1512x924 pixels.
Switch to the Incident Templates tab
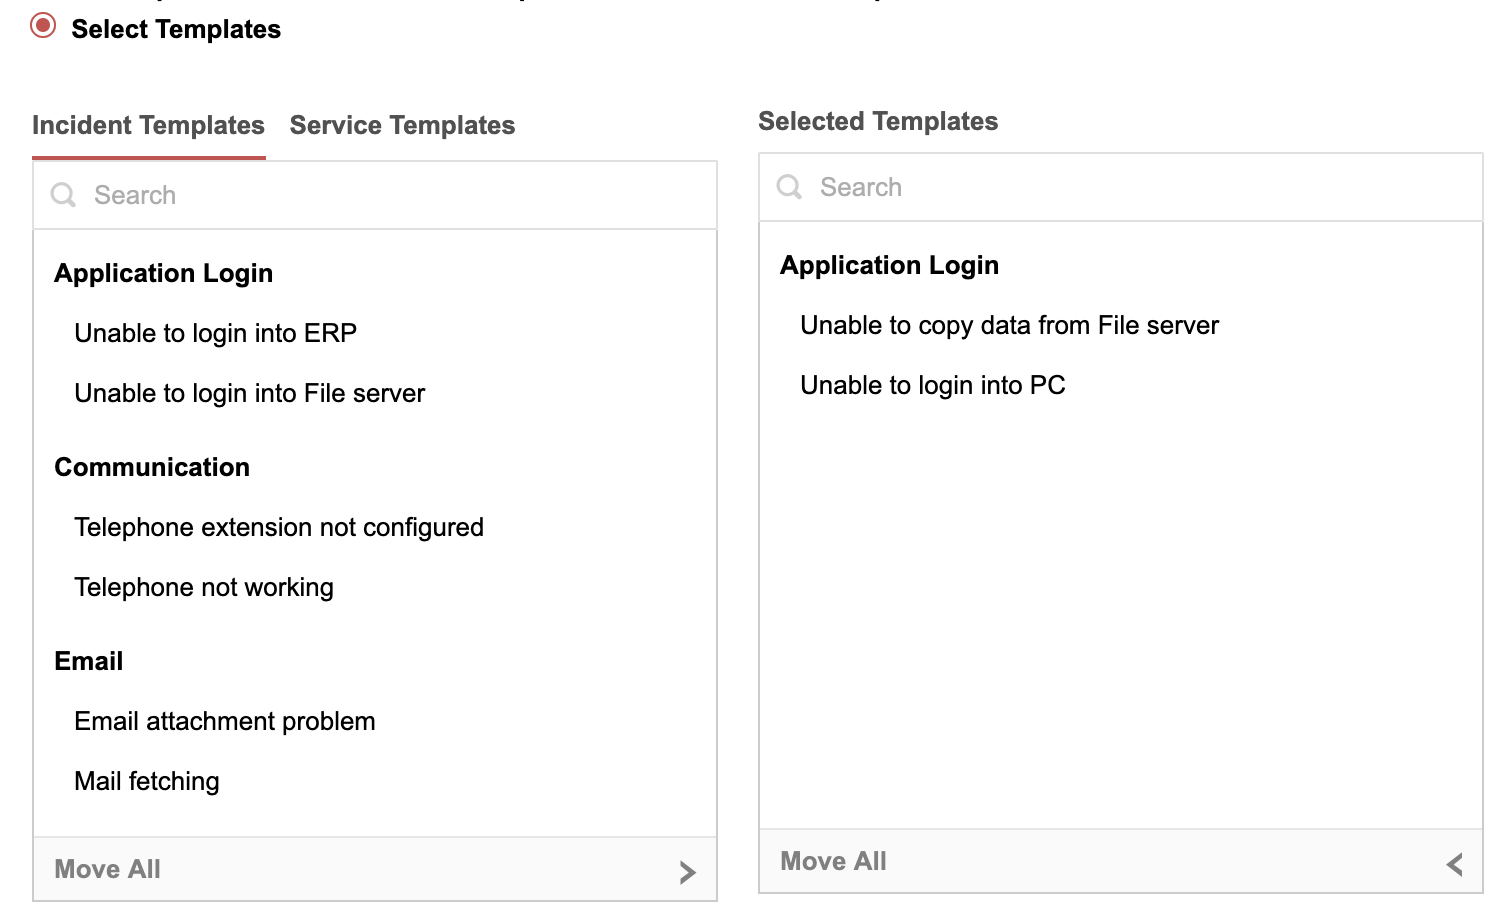click(148, 126)
